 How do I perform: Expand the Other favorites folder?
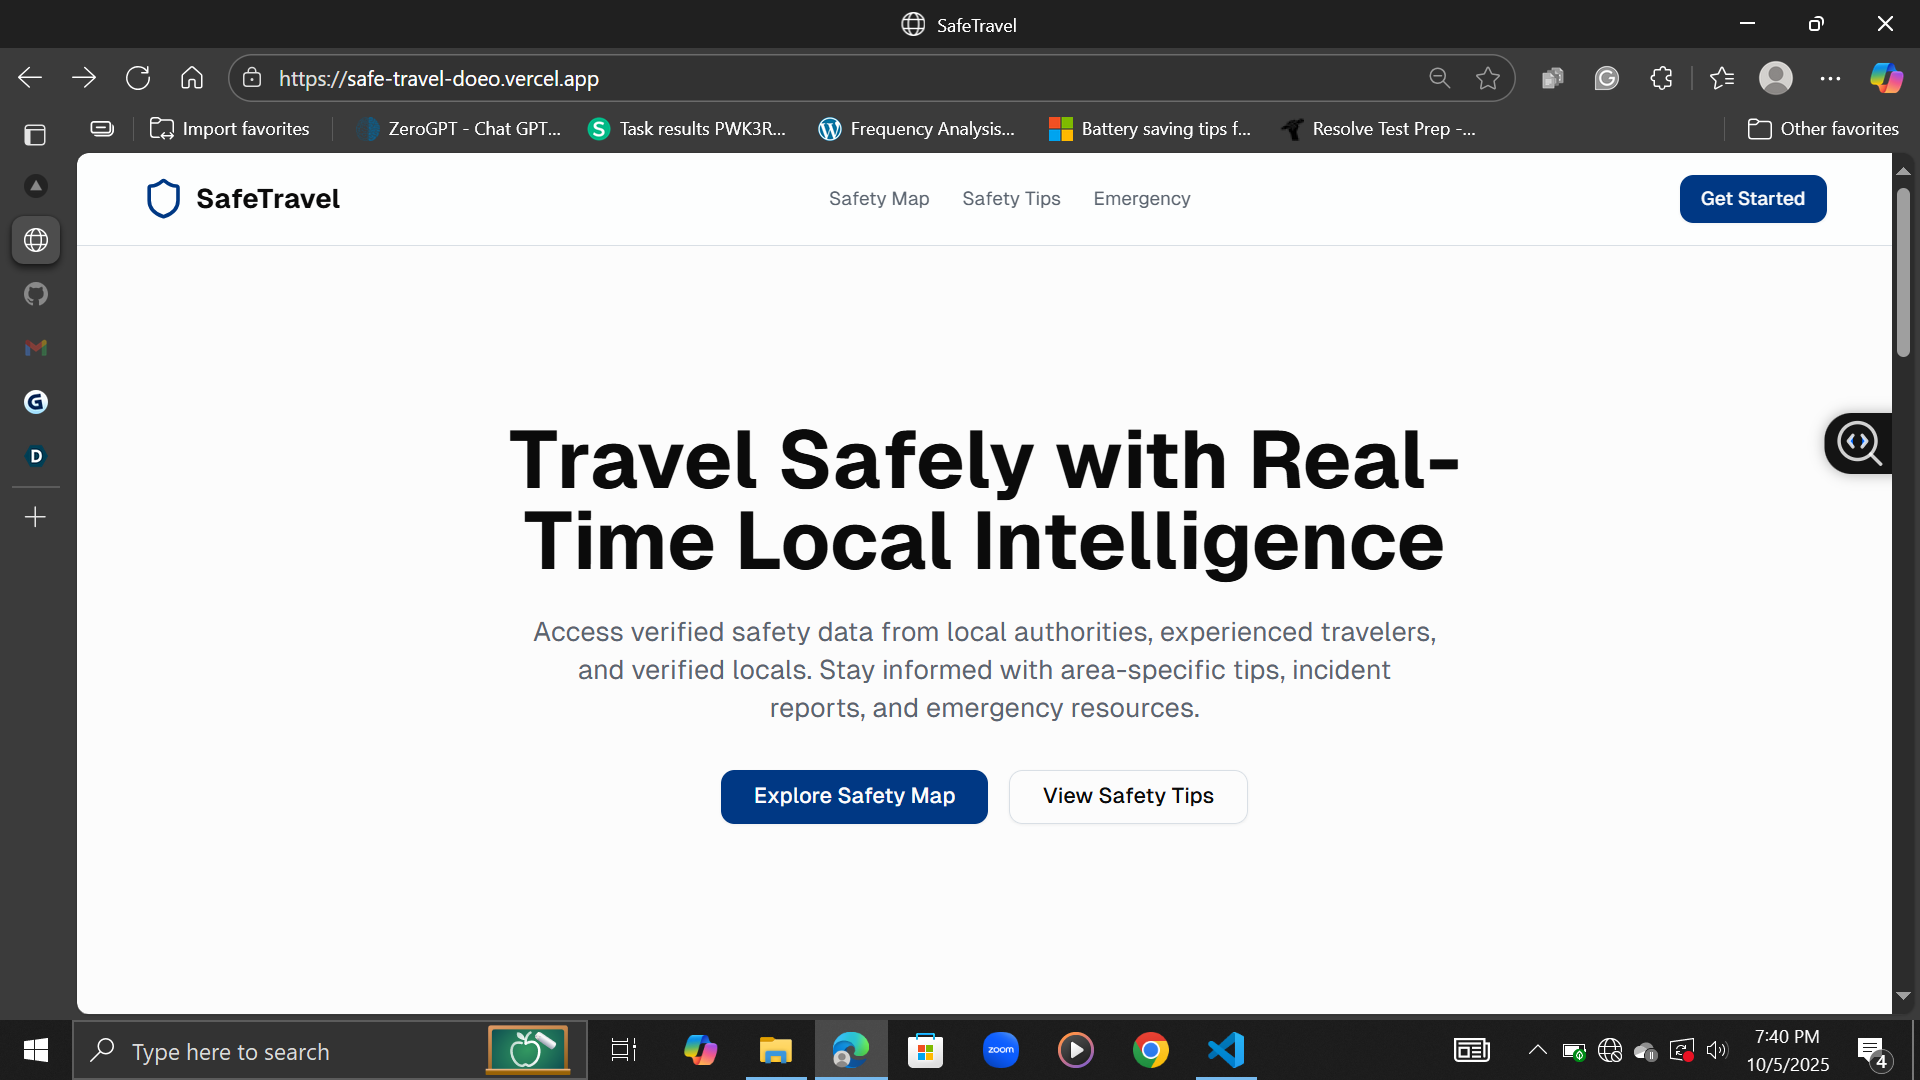[x=1823, y=129]
